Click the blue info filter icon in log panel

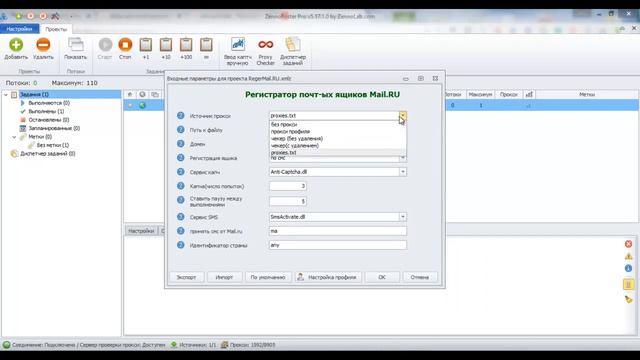(629, 268)
